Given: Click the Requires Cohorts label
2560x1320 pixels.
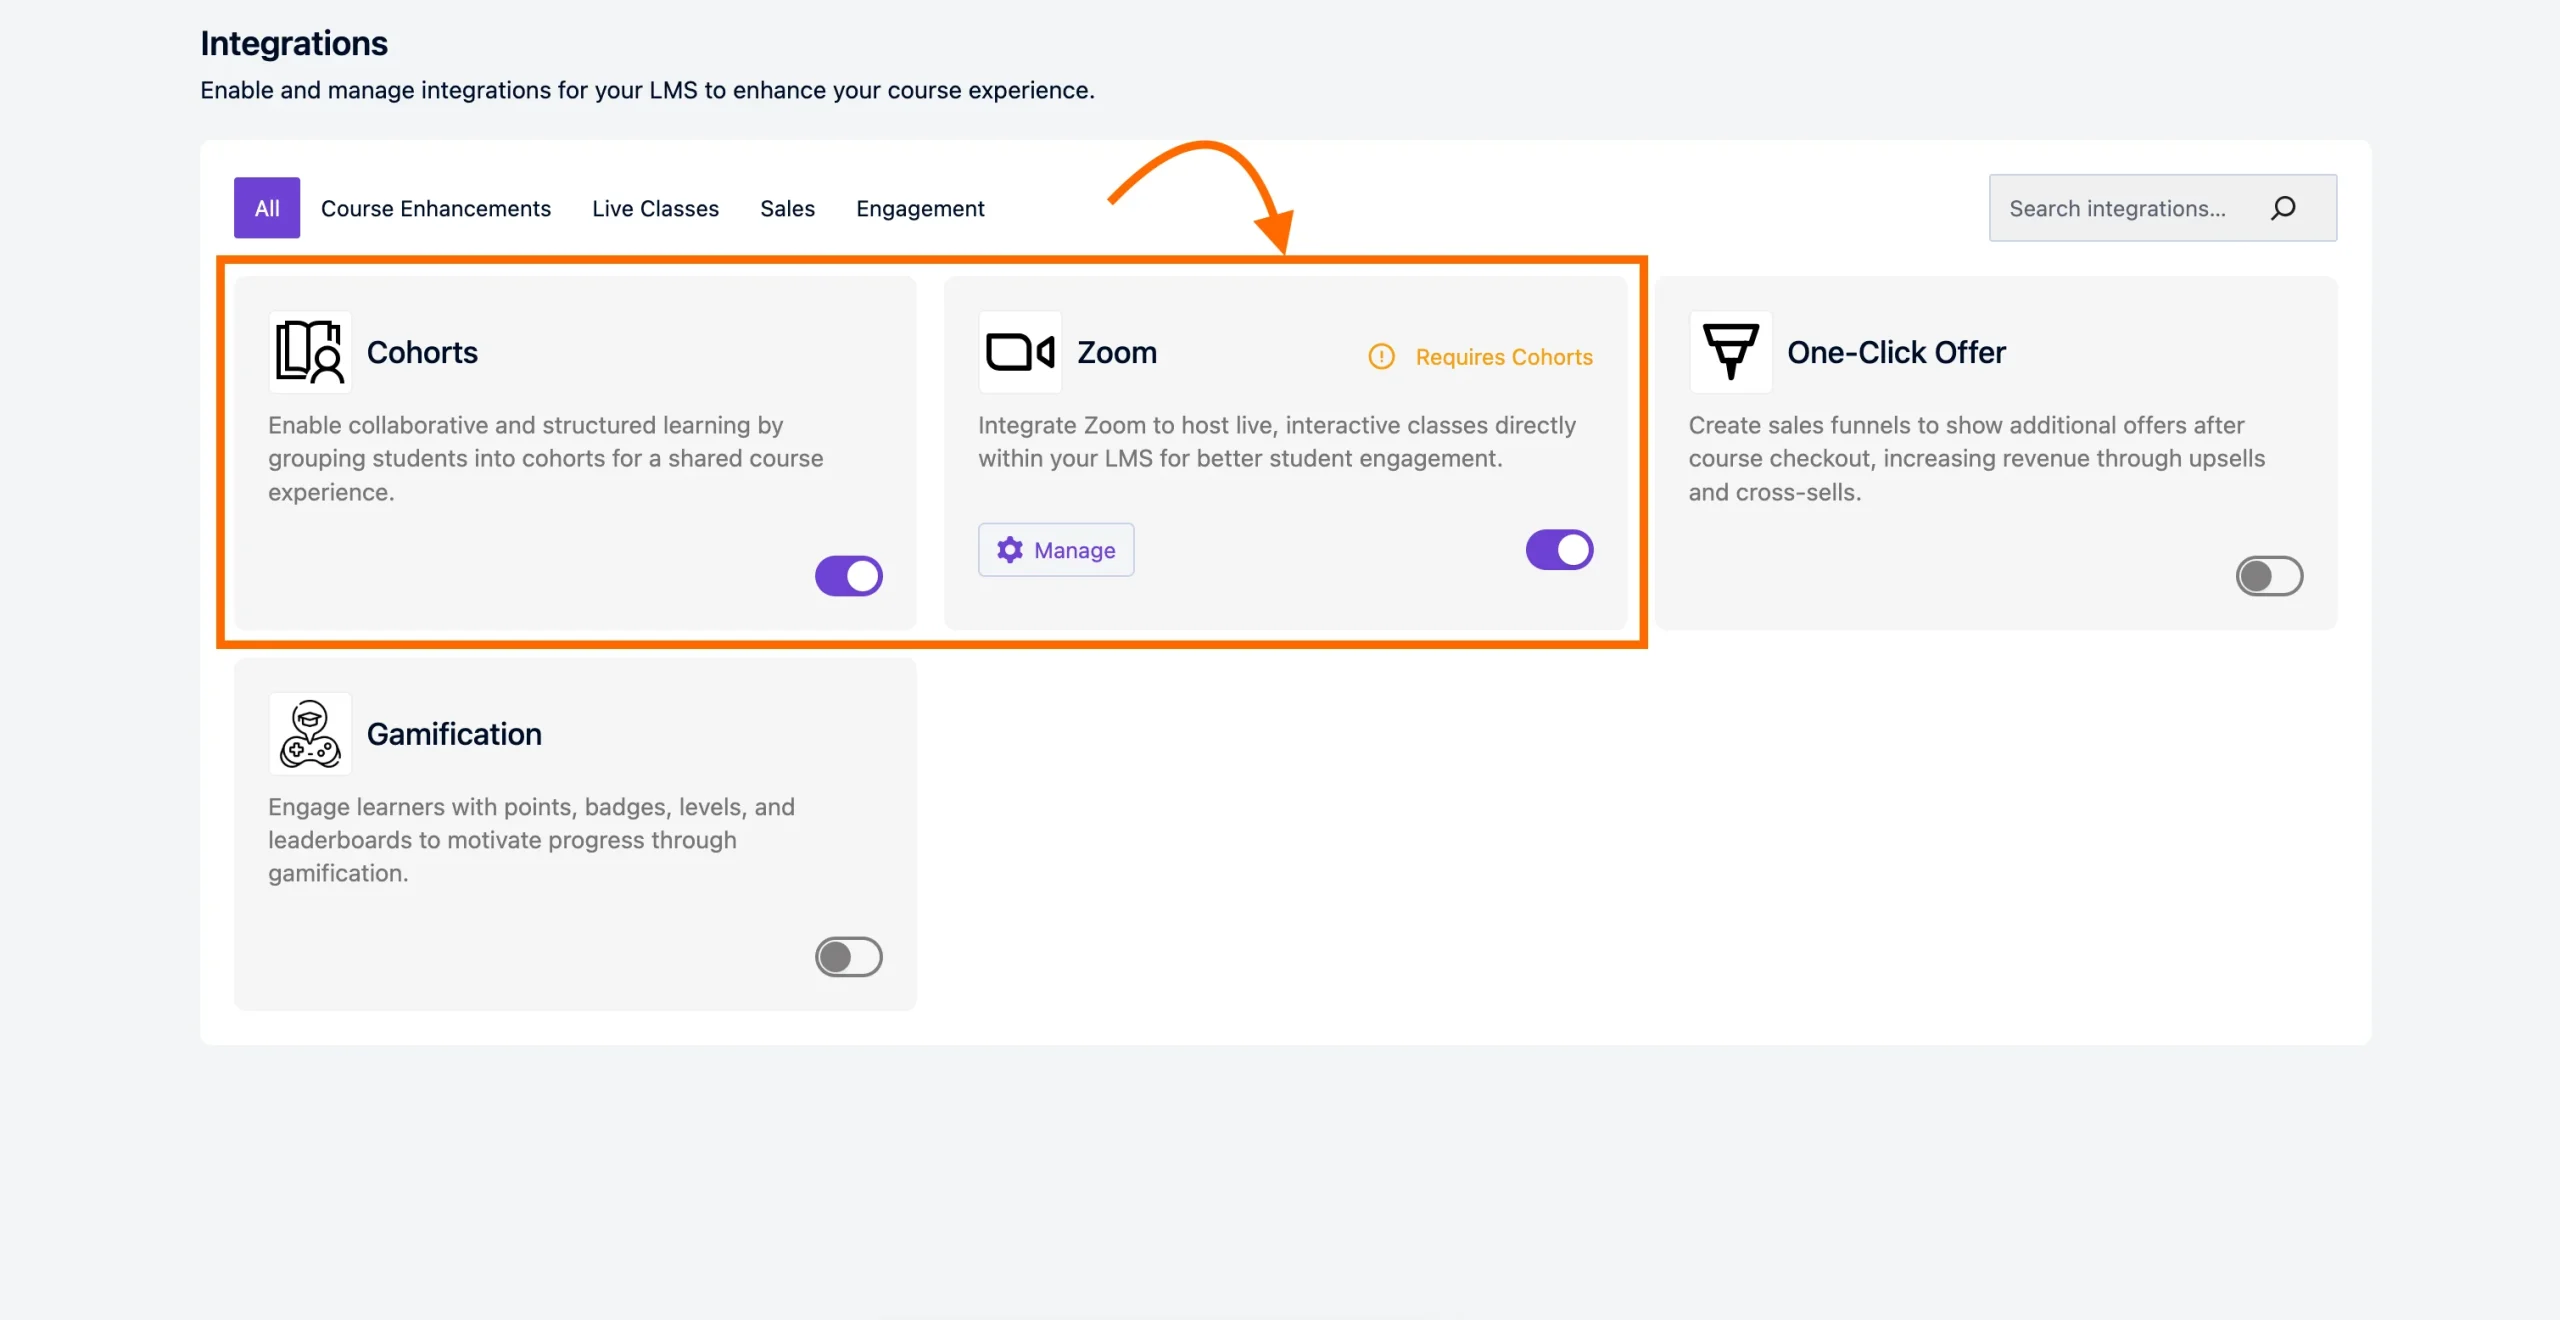Looking at the screenshot, I should point(1504,356).
